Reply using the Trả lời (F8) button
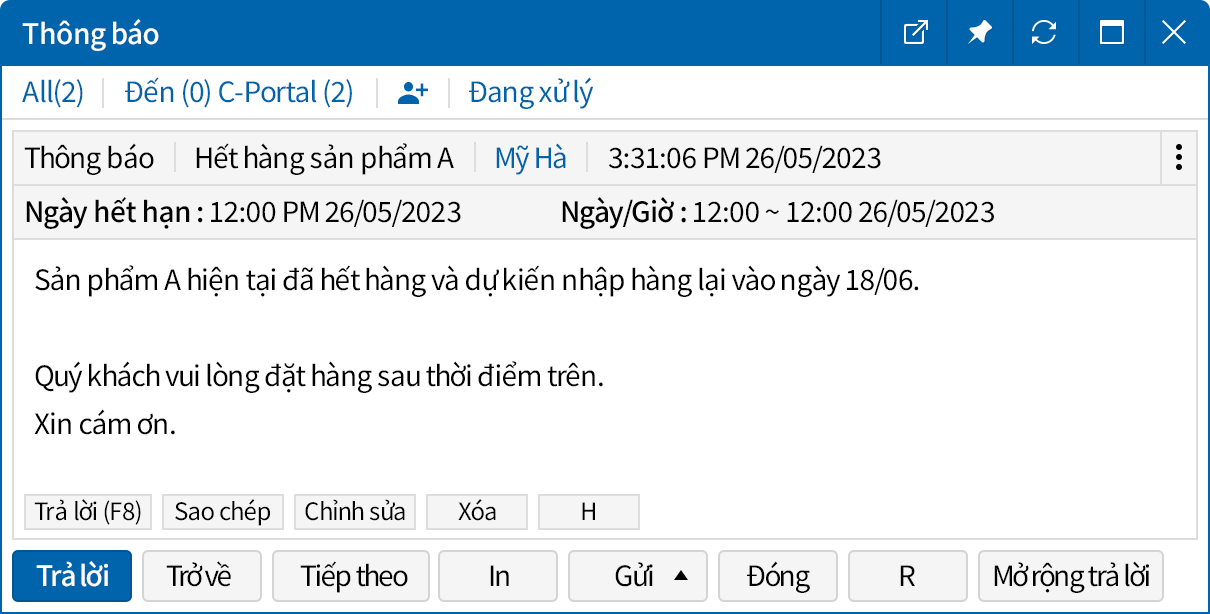 pyautogui.click(x=87, y=511)
